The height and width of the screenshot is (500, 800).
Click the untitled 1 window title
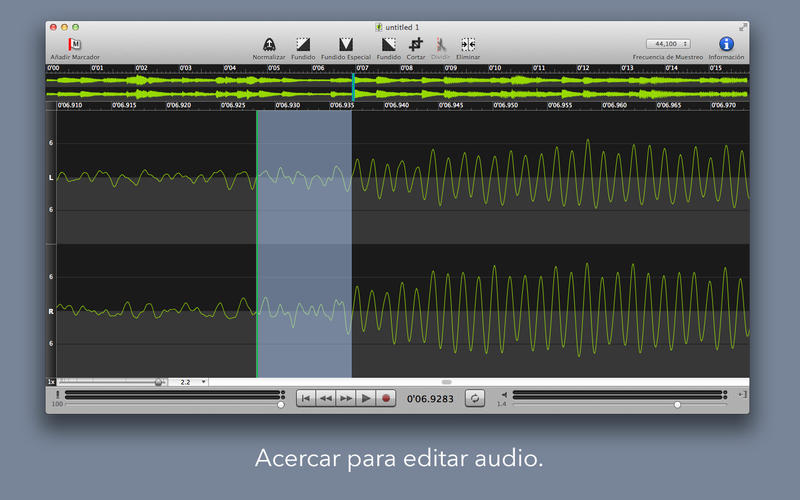(x=402, y=27)
